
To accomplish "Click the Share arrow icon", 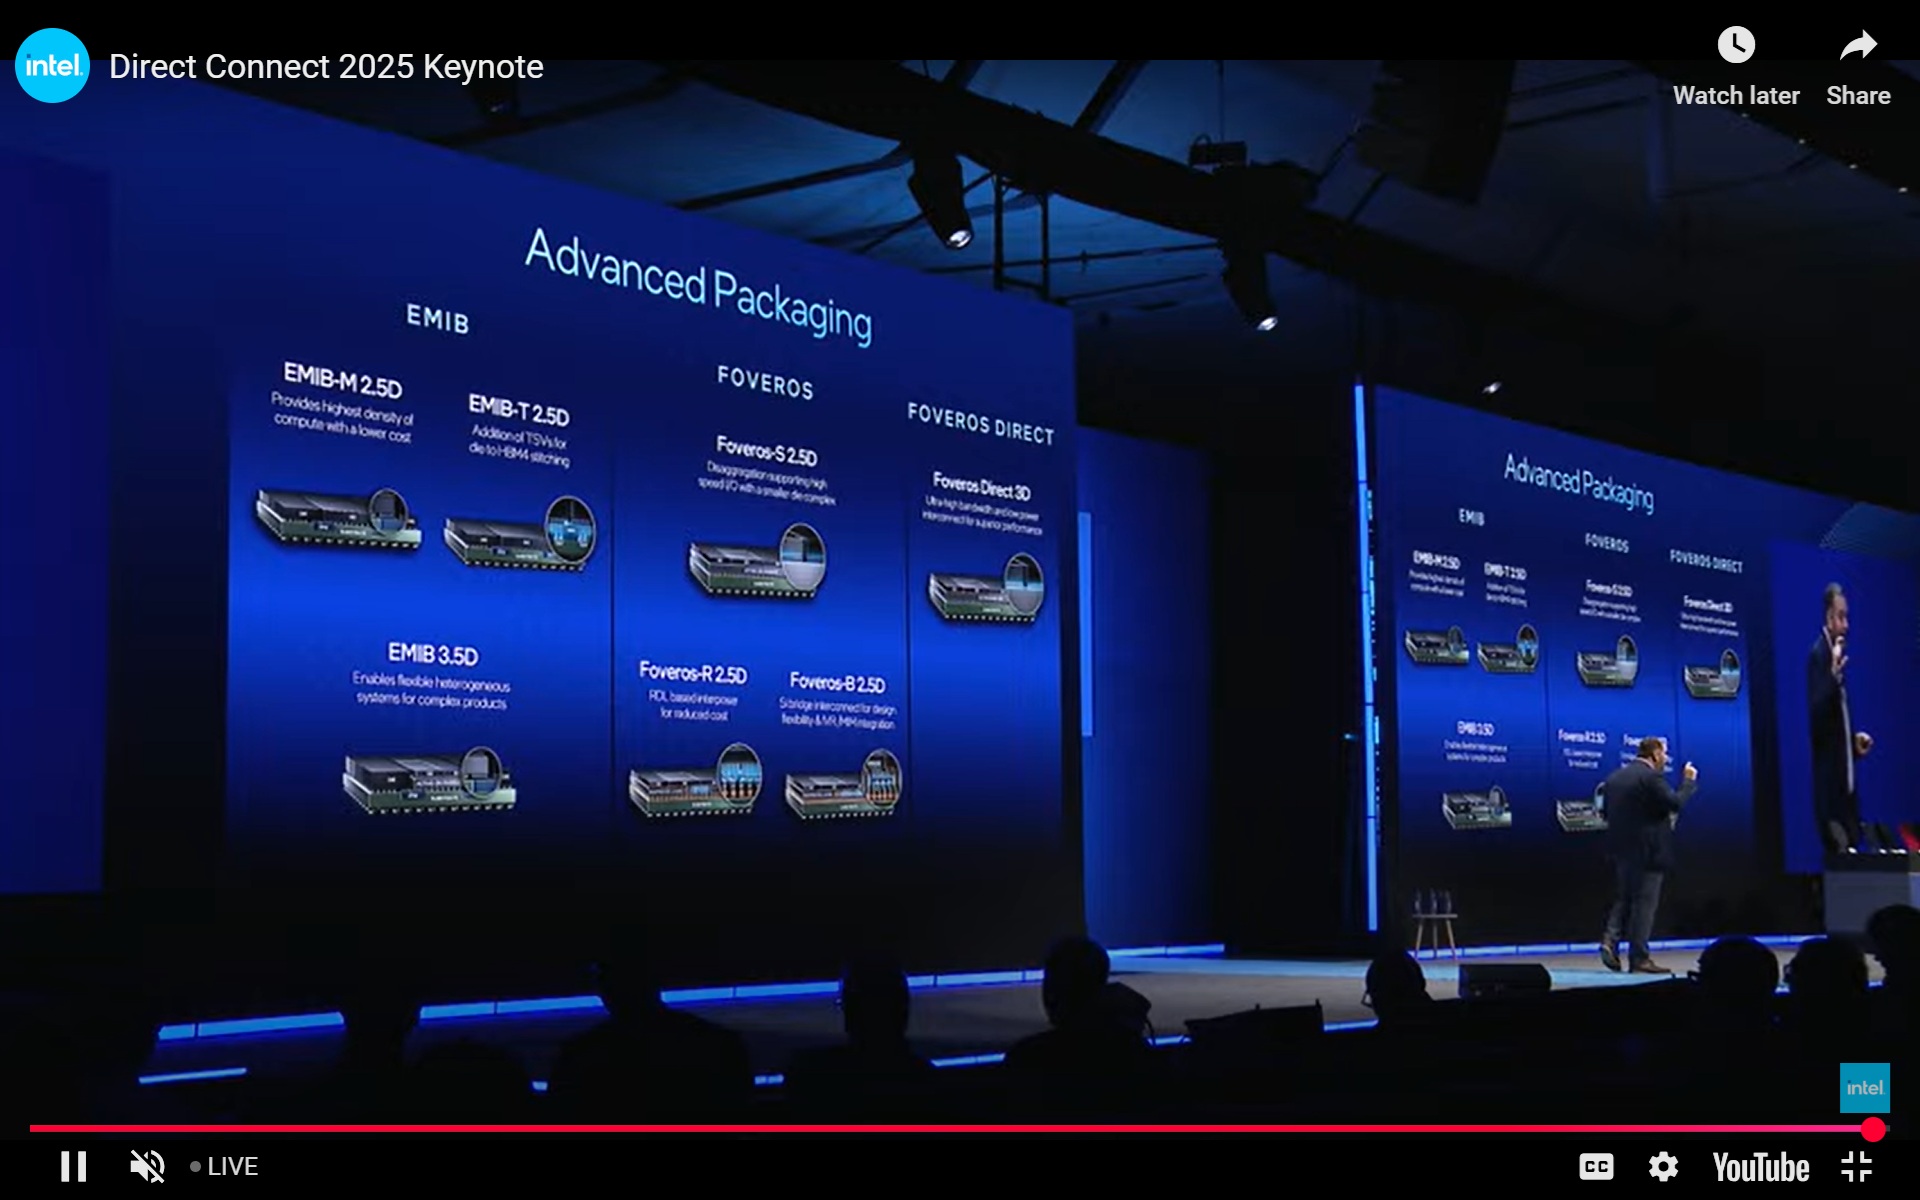I will tap(1858, 45).
